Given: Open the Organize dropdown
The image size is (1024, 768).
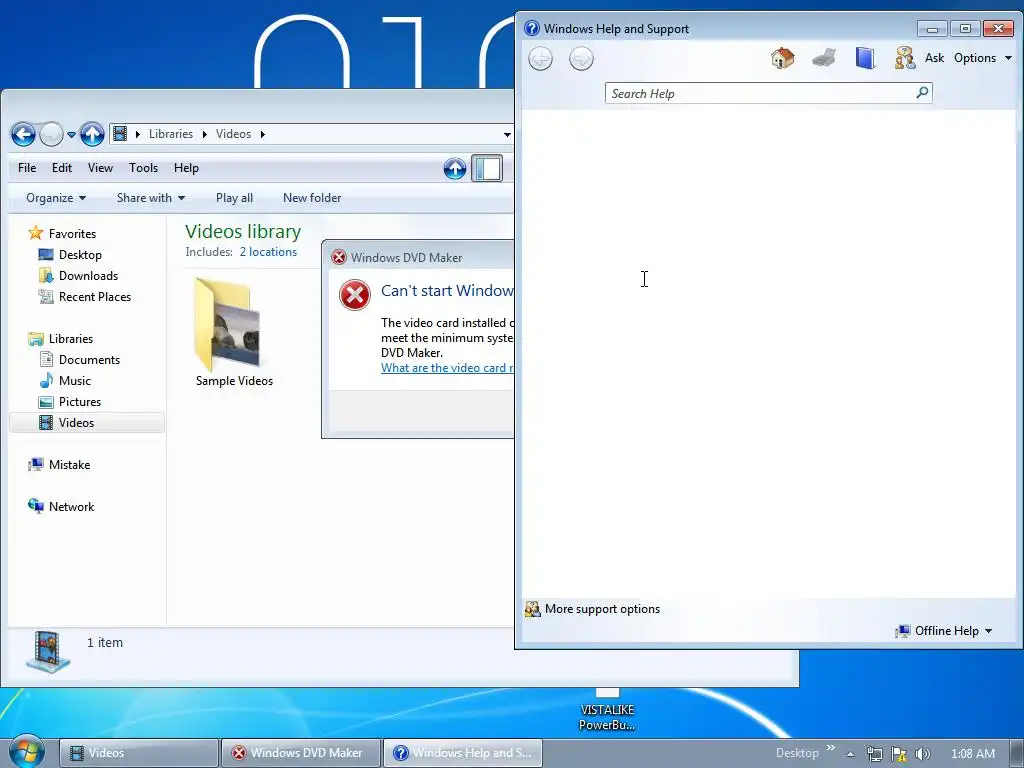Looking at the screenshot, I should tap(56, 198).
